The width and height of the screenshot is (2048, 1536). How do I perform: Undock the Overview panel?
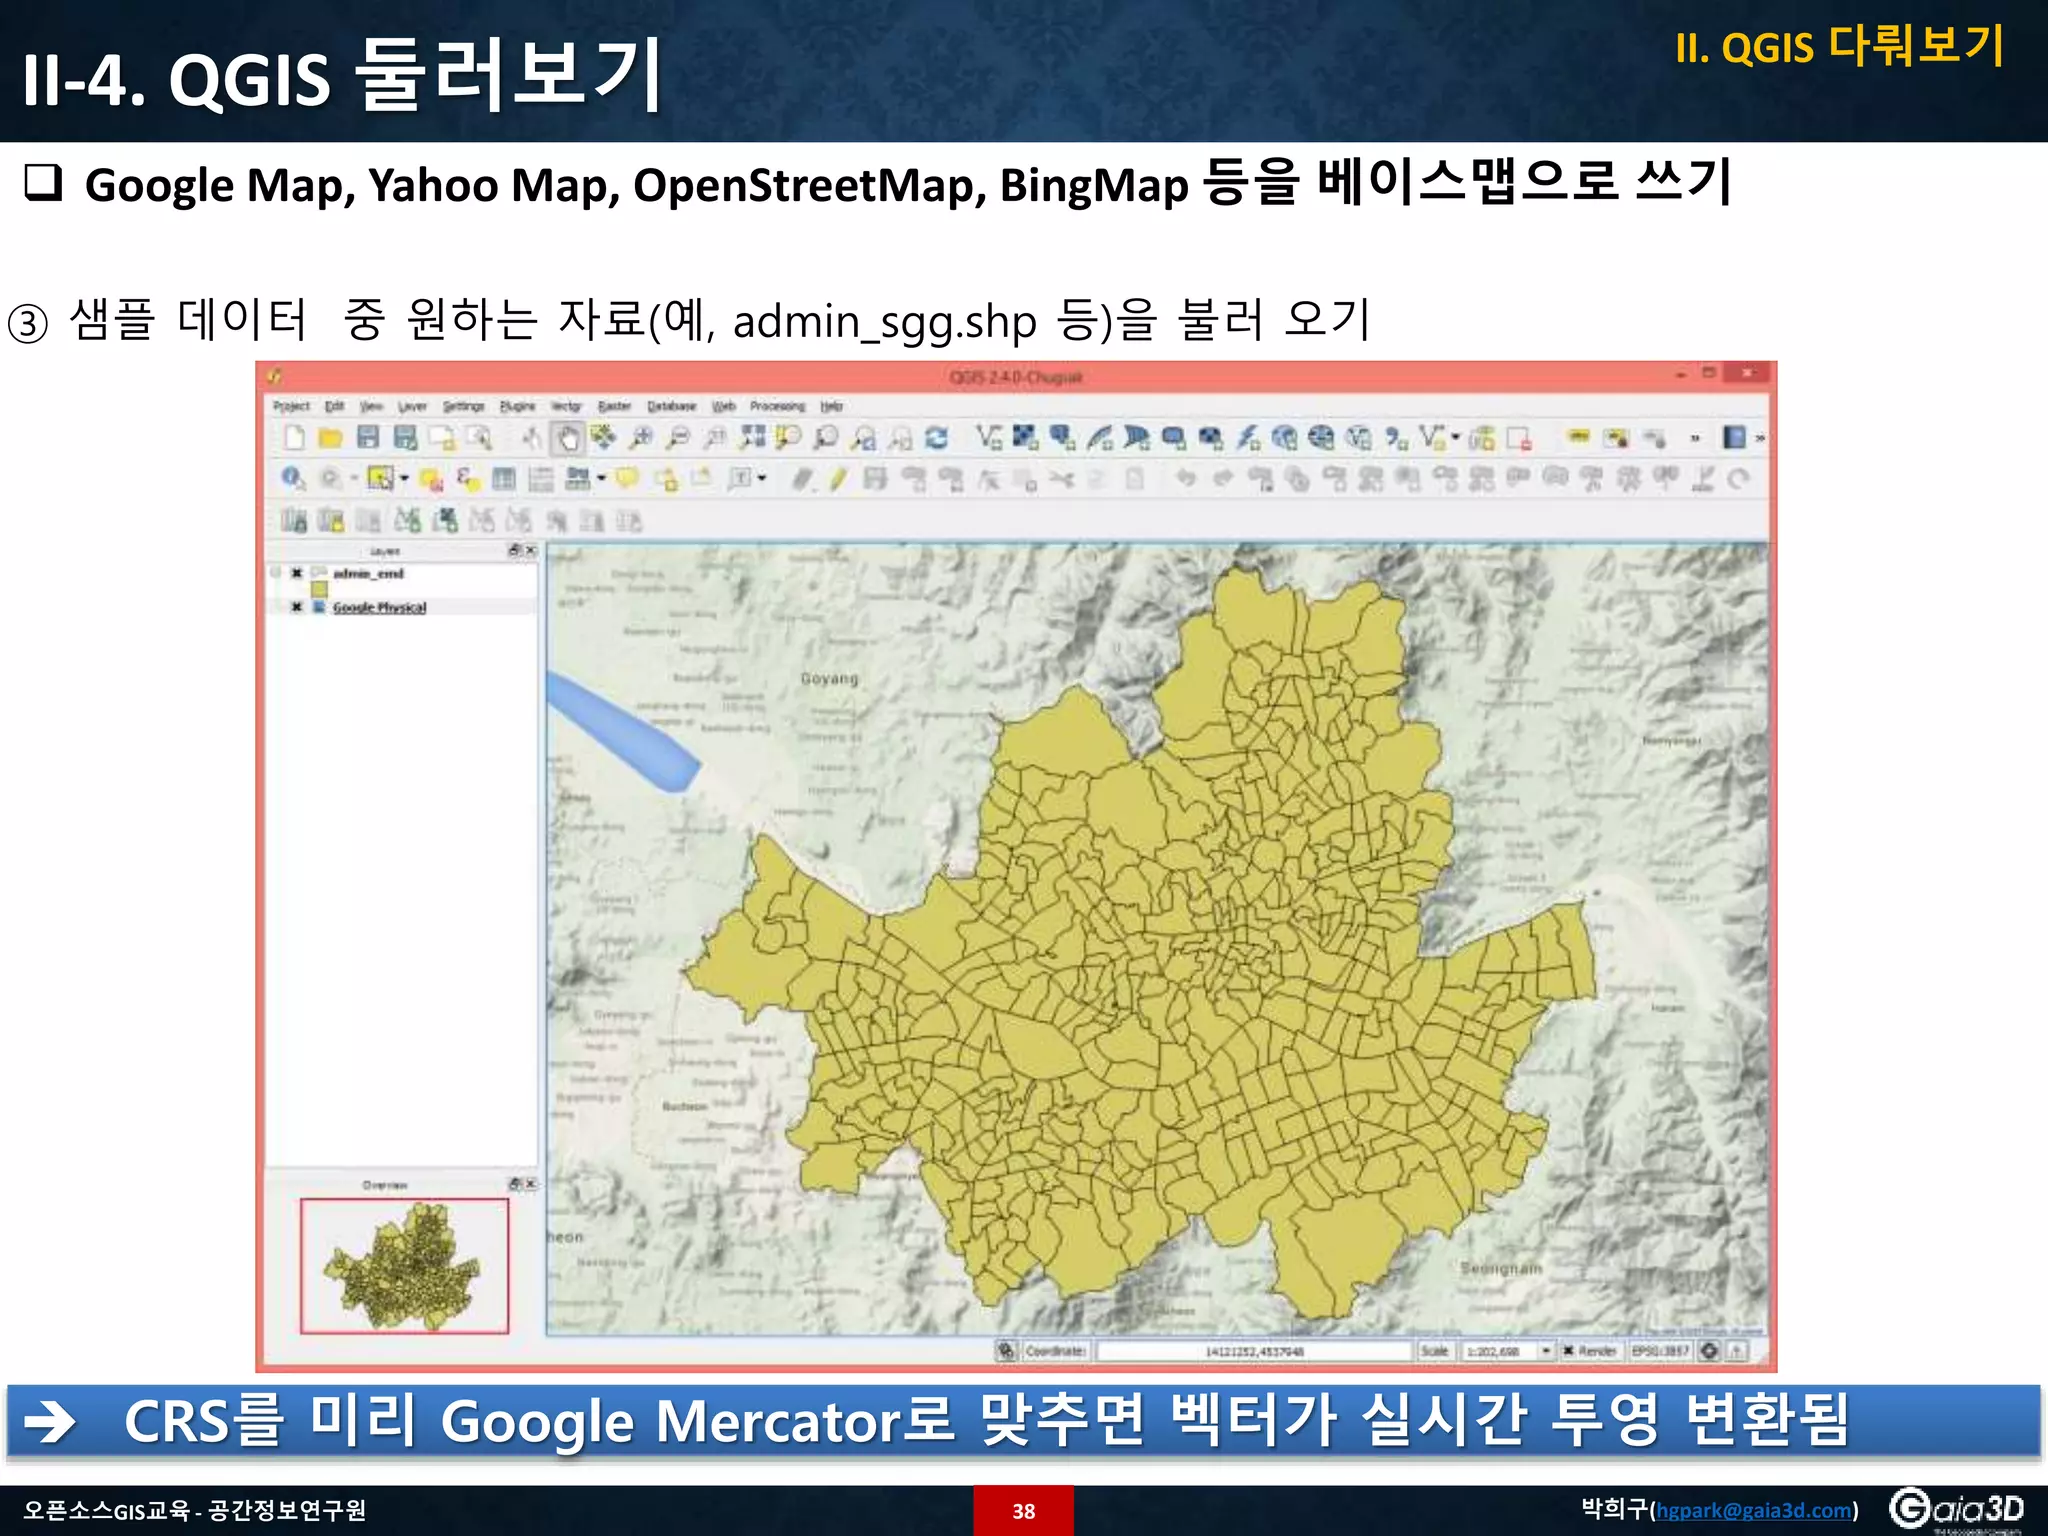[x=515, y=1184]
